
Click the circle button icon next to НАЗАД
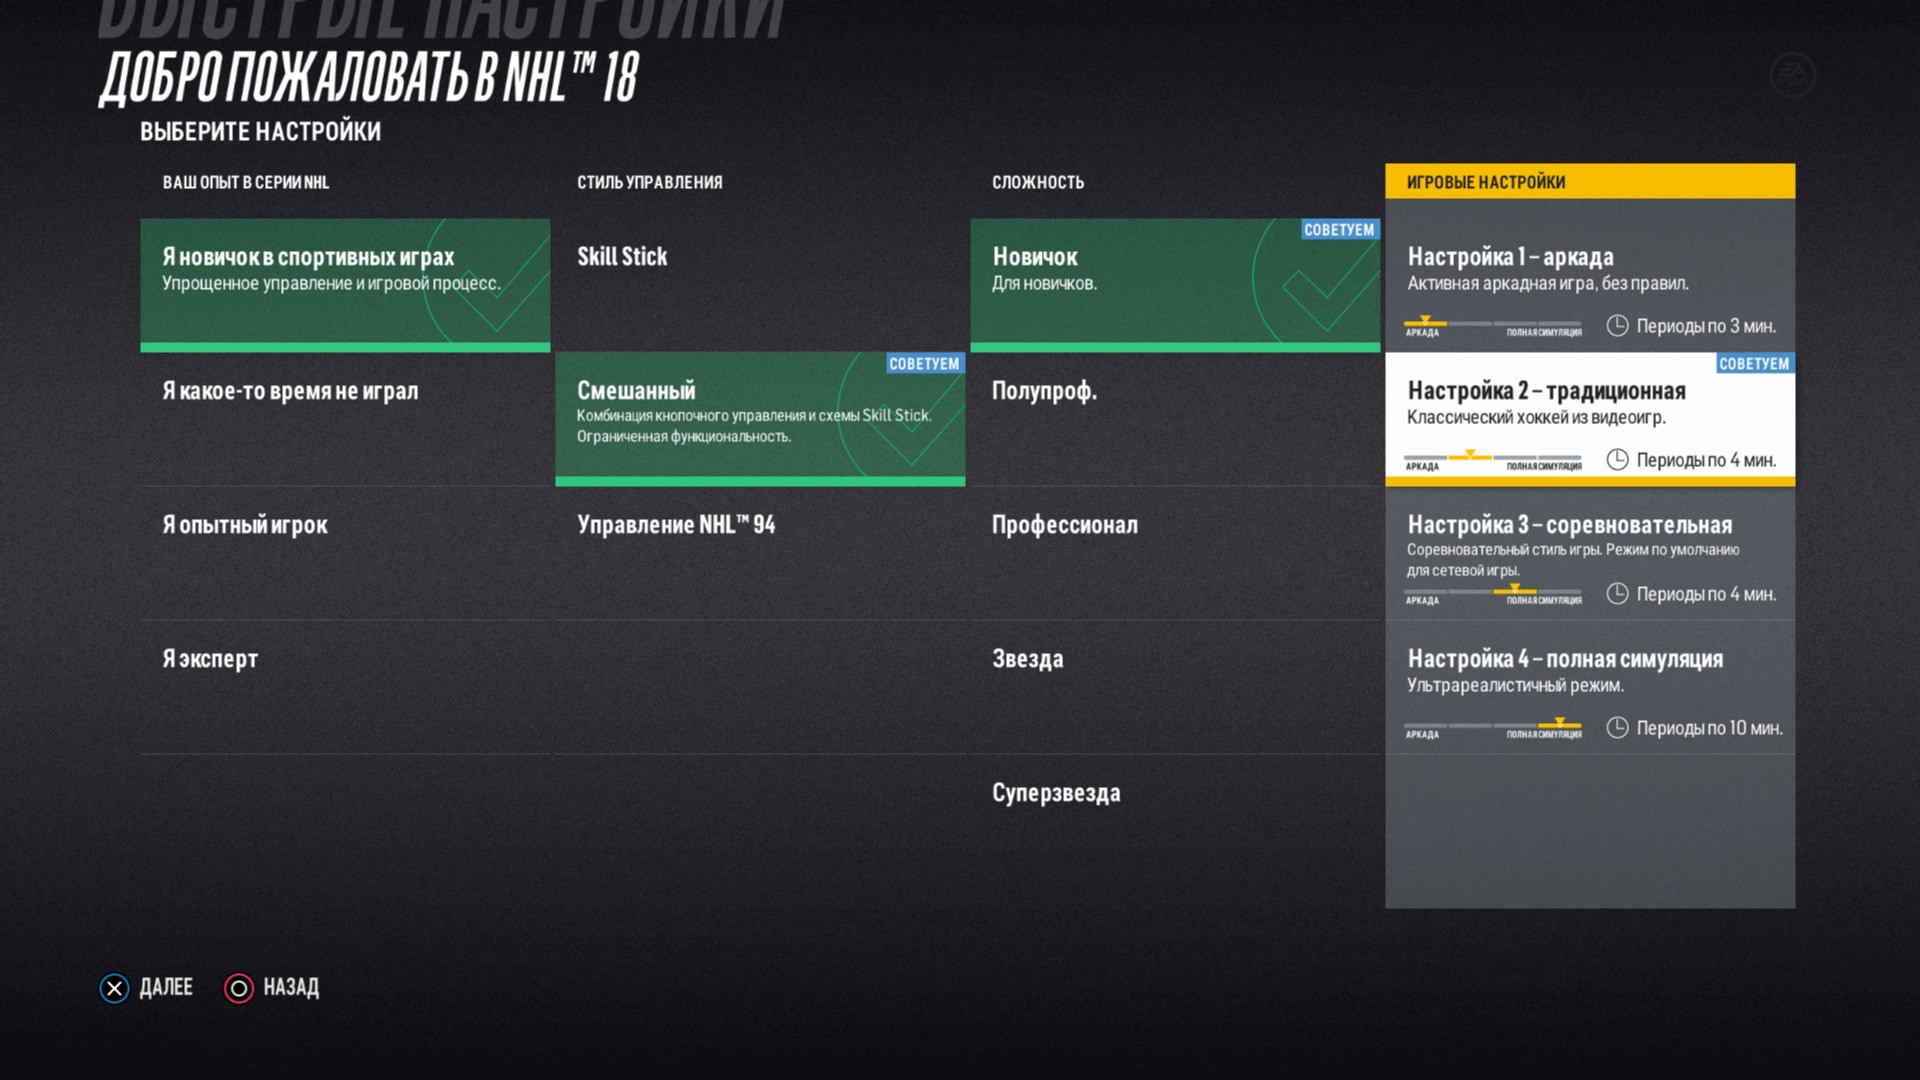click(239, 988)
